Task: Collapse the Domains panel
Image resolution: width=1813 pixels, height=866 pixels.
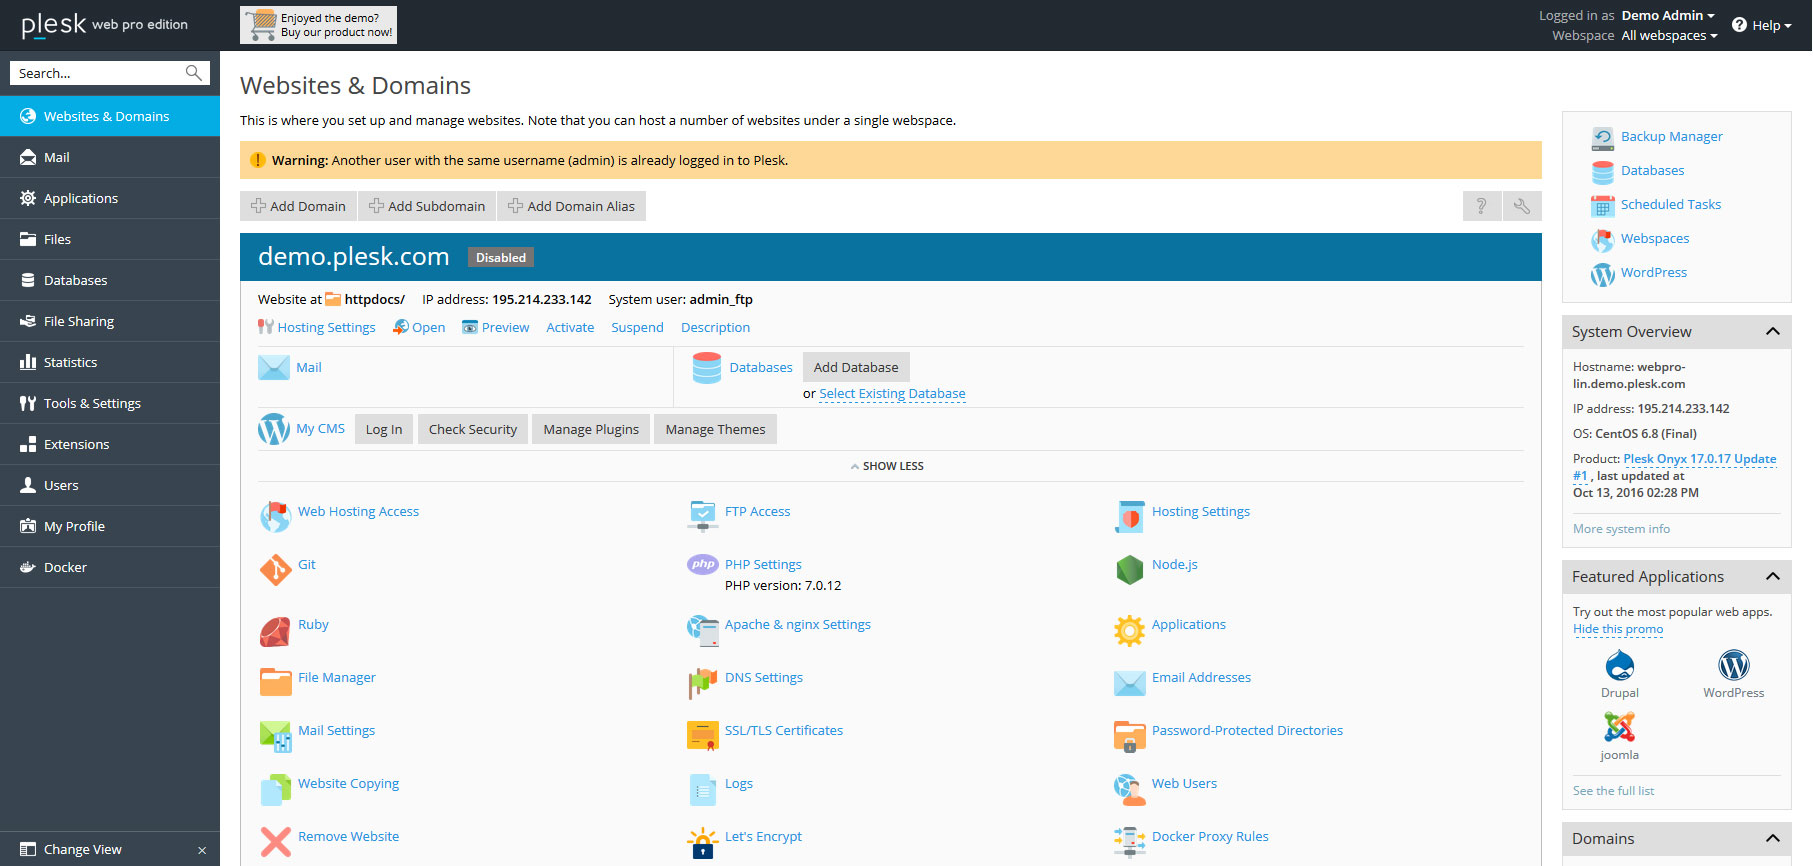Action: [x=1773, y=838]
